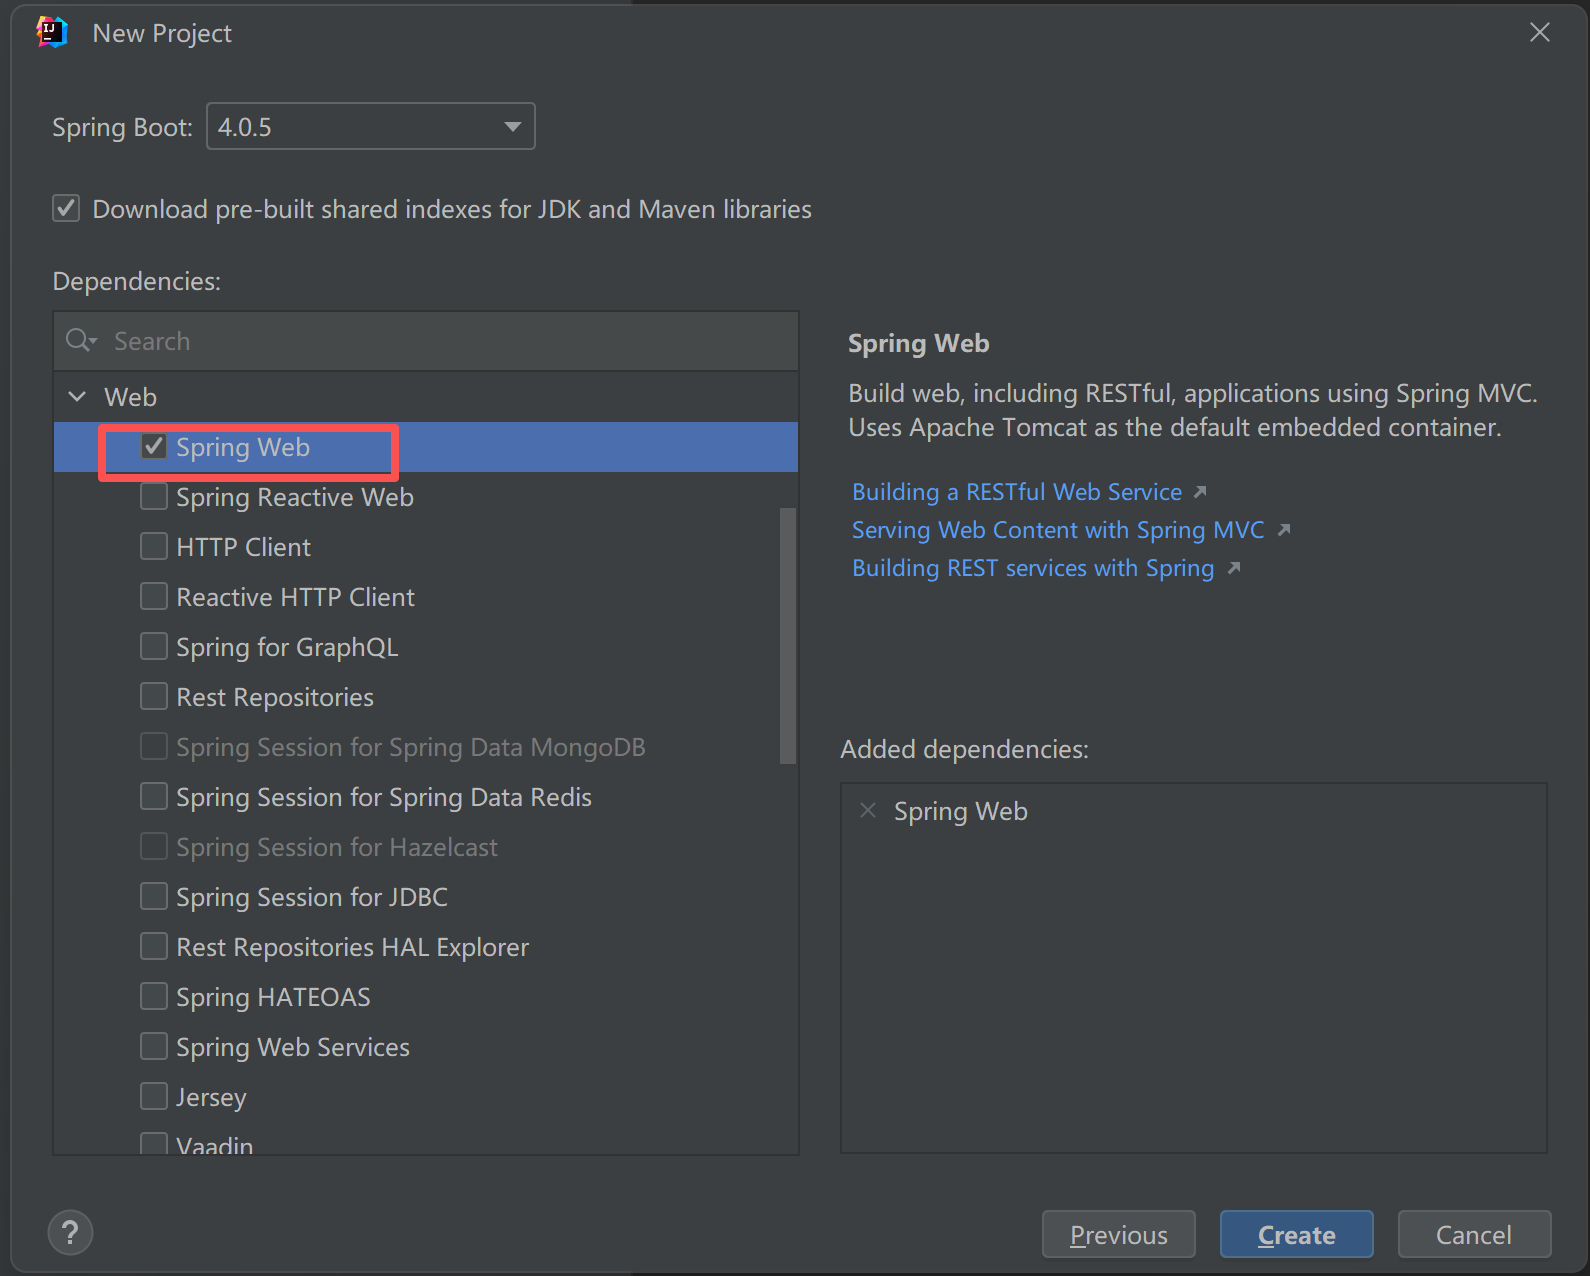
Task: Open Building a RESTful Web Service guide
Action: pyautogui.click(x=1017, y=492)
